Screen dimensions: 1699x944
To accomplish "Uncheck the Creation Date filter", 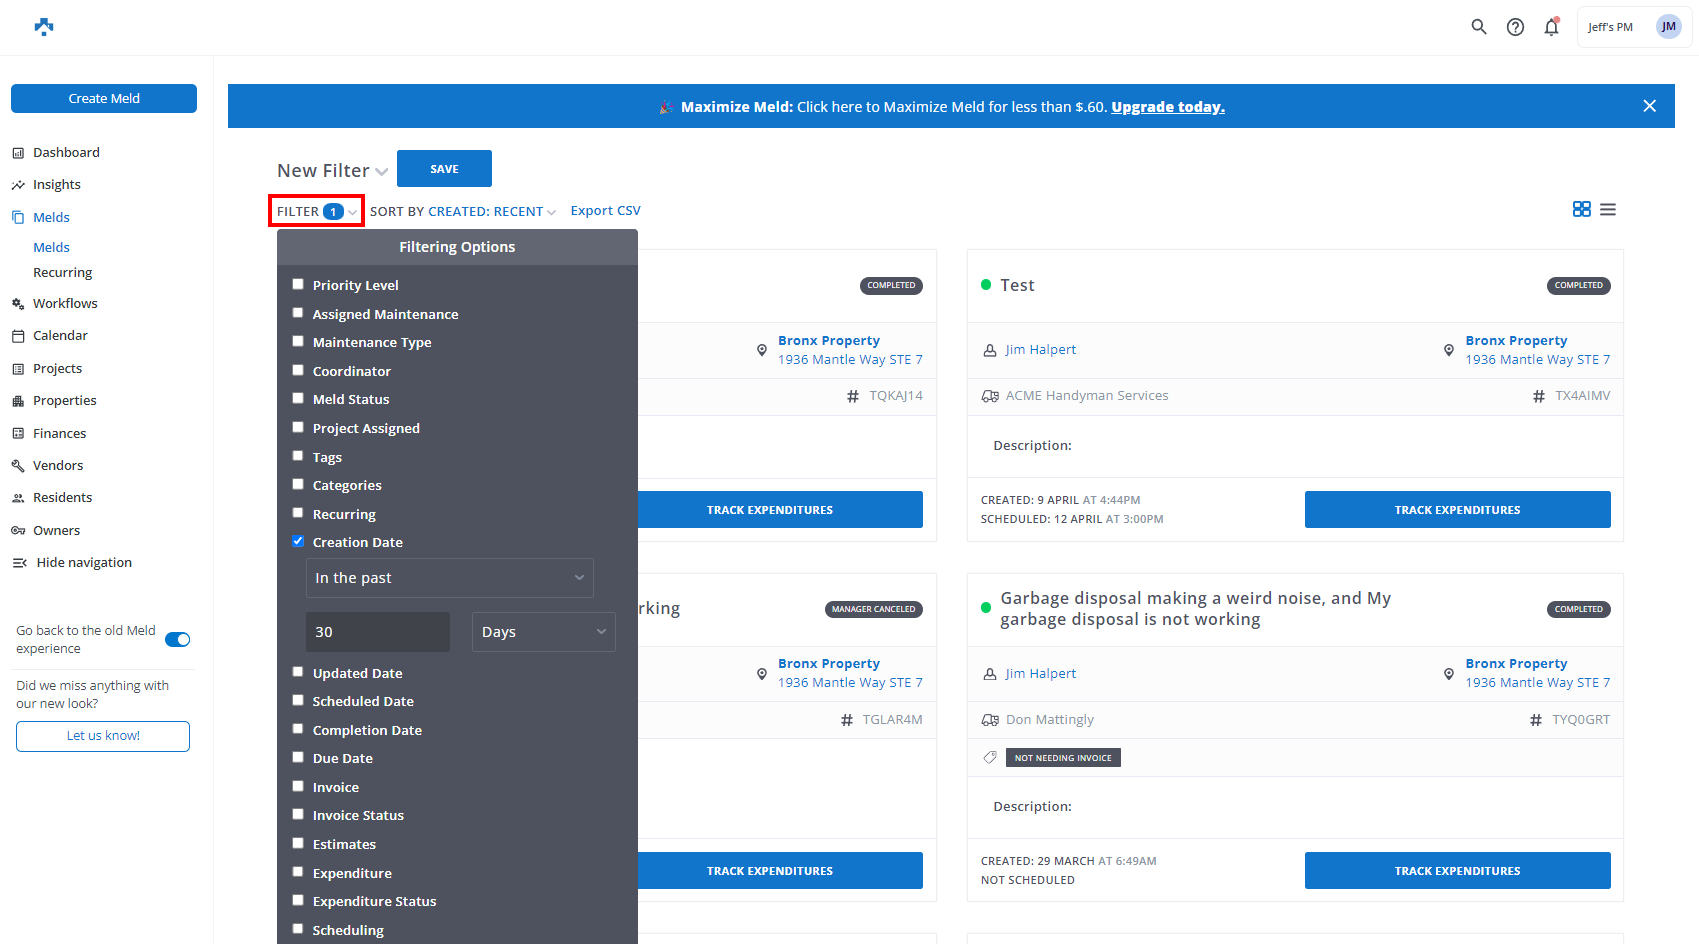I will [x=298, y=541].
